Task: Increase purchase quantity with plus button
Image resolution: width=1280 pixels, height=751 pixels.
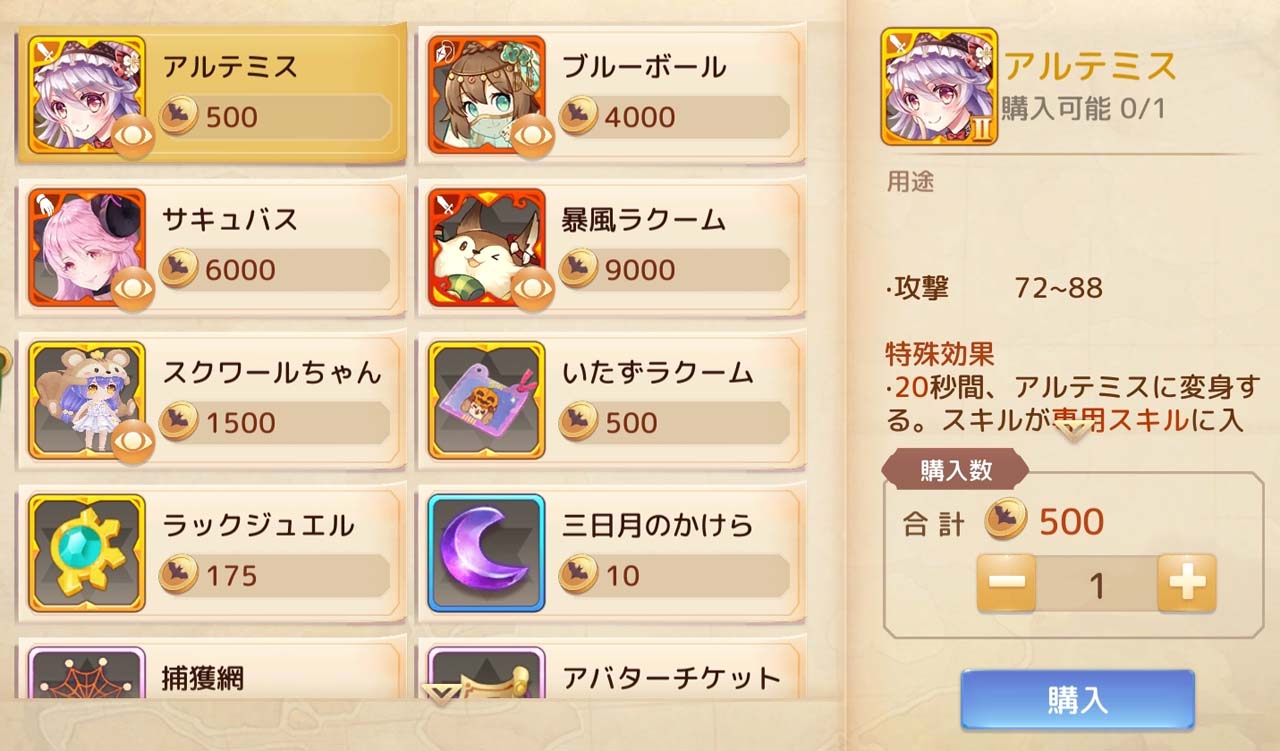Action: 1187,583
